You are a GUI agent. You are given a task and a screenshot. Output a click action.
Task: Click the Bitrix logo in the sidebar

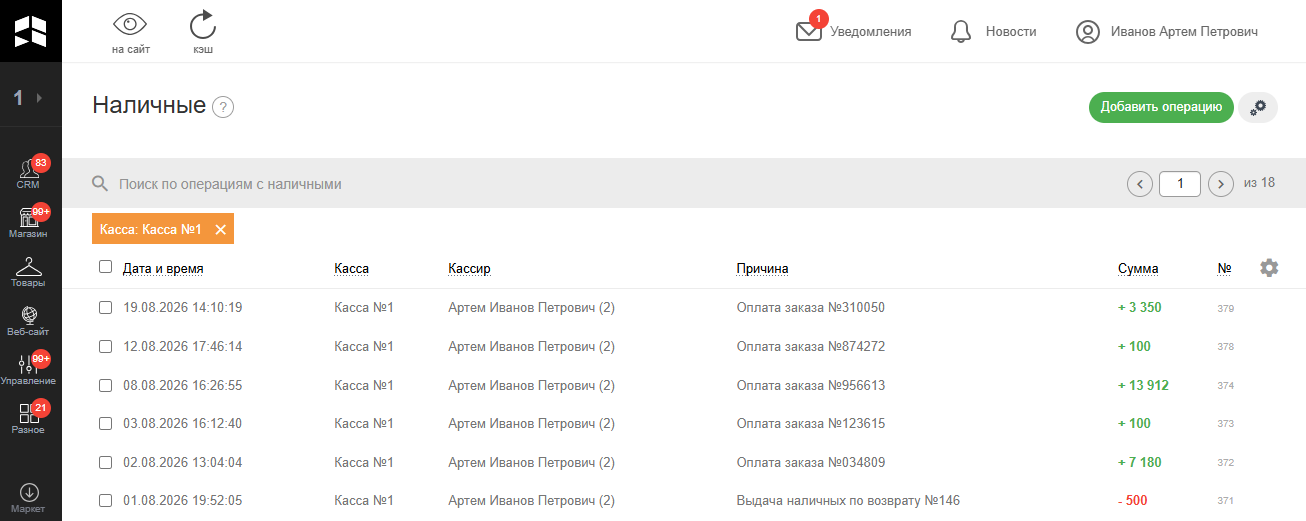click(30, 31)
